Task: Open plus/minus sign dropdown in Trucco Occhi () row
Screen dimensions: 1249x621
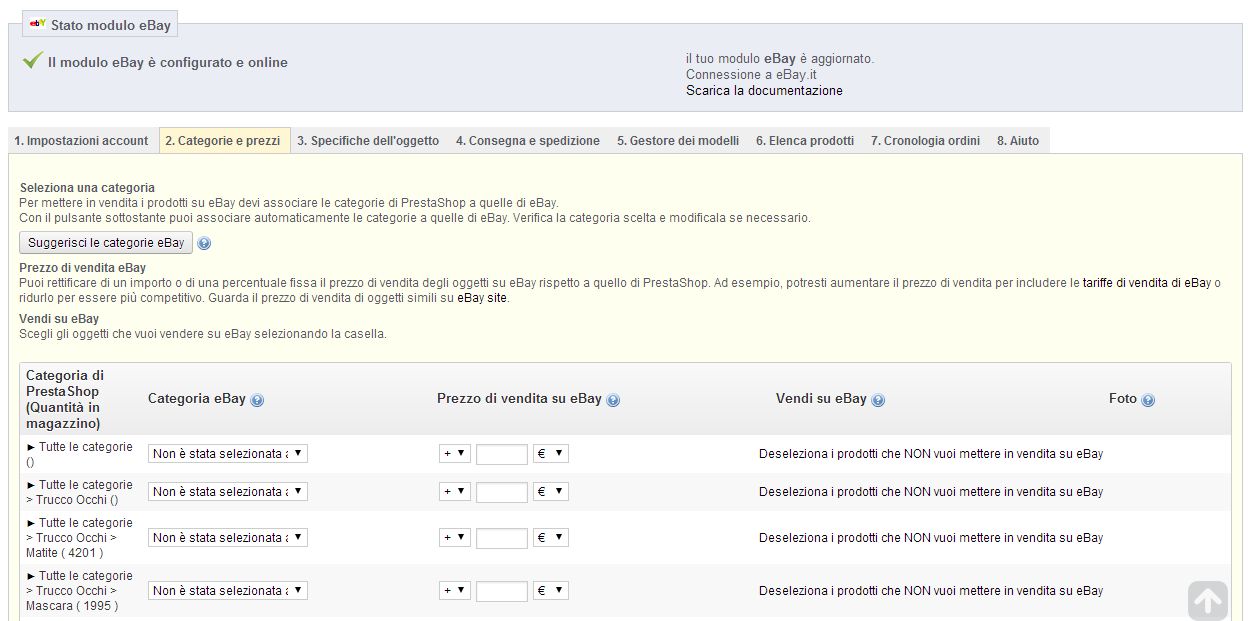Action: 454,492
